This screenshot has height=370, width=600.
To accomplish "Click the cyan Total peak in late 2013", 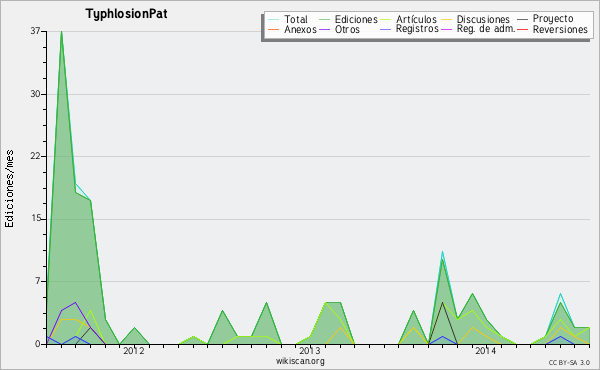I will 442,252.
